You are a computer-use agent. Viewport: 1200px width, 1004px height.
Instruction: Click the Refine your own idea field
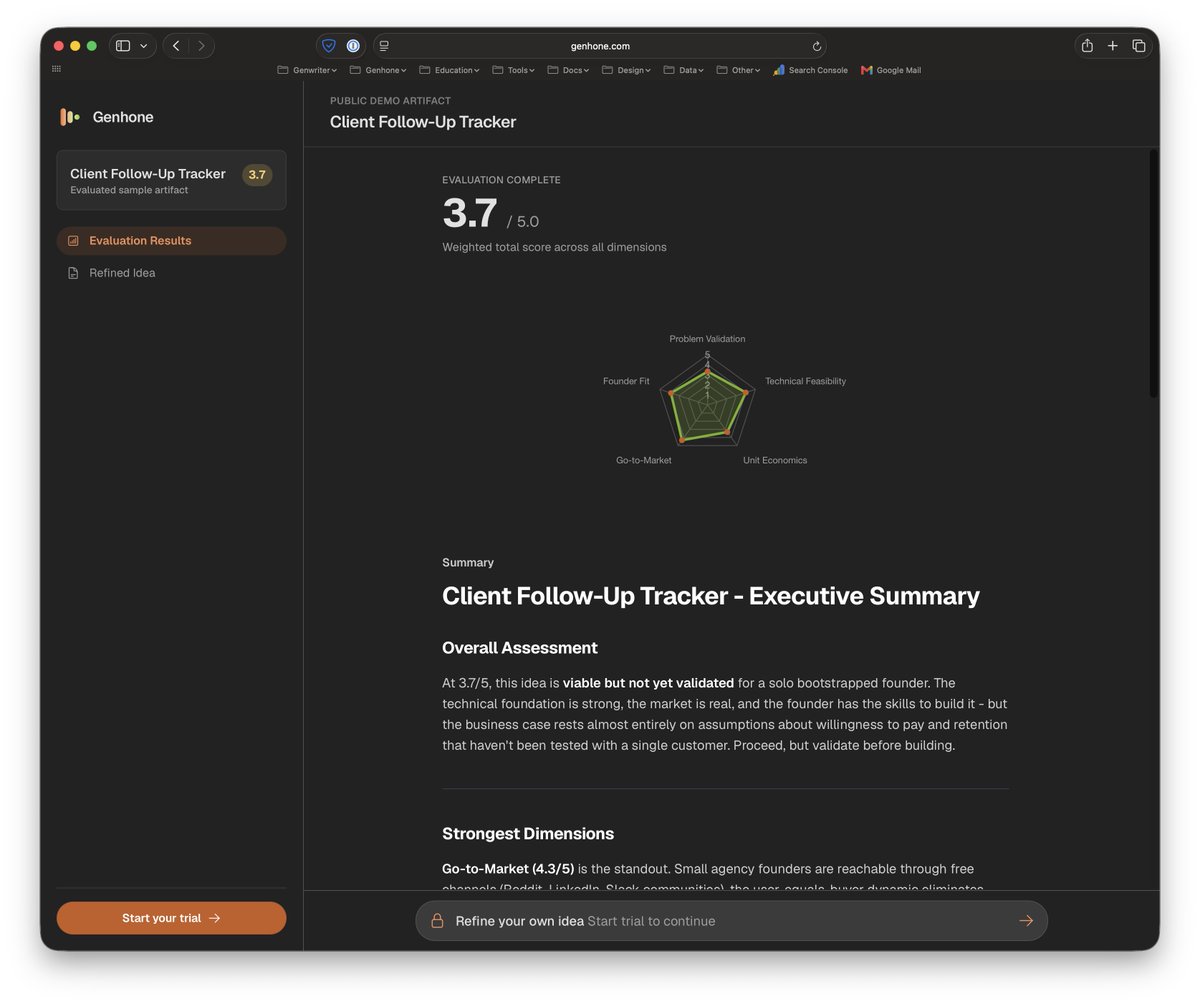[x=732, y=921]
